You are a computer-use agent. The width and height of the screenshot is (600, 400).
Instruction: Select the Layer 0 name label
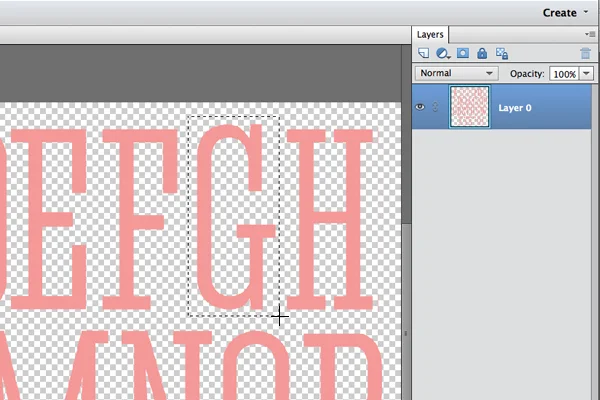click(515, 108)
